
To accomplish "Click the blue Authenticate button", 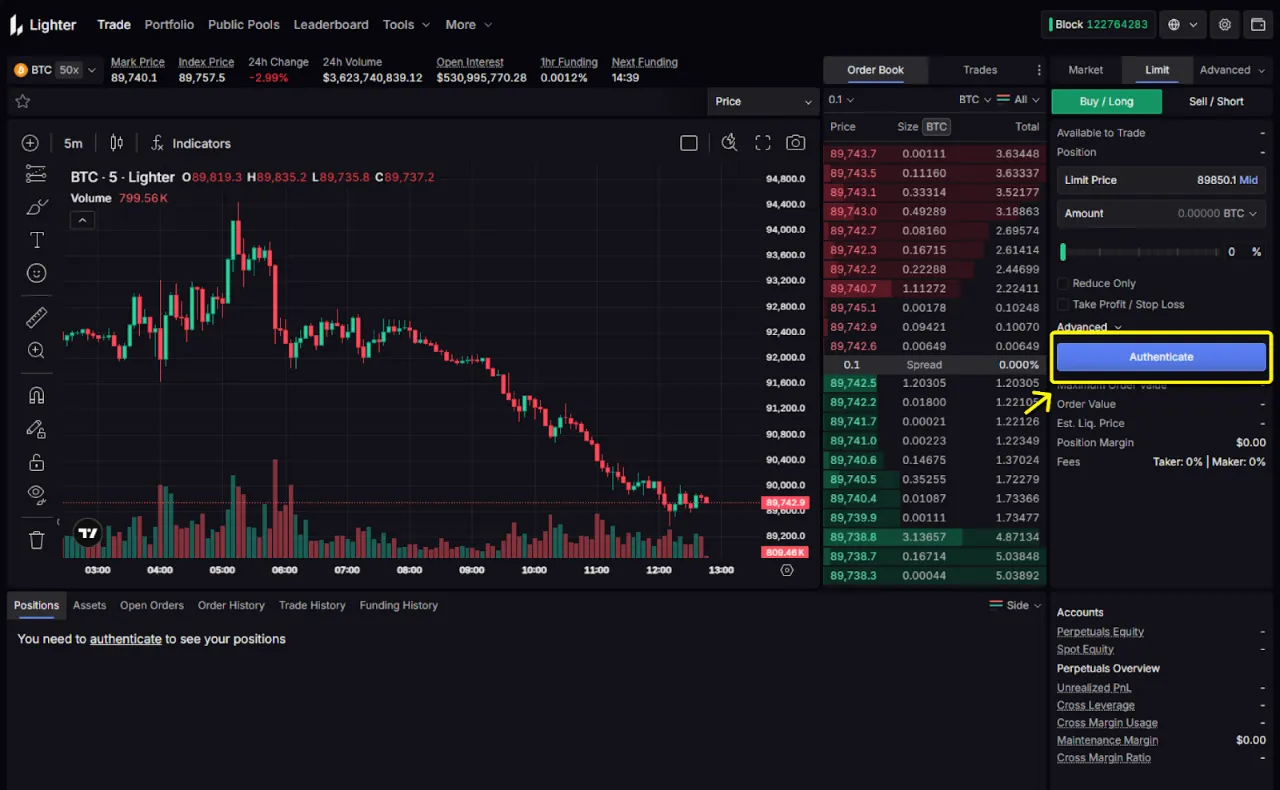I will 1161,357.
